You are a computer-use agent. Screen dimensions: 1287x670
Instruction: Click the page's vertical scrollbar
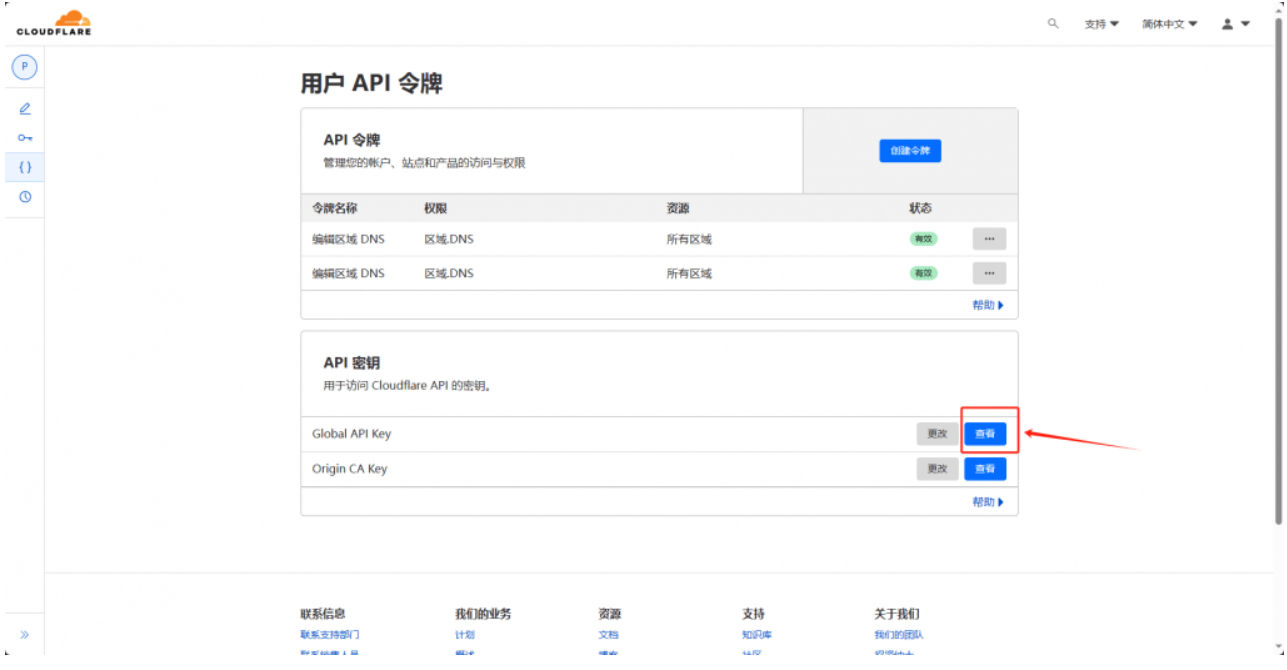pyautogui.click(x=1279, y=270)
